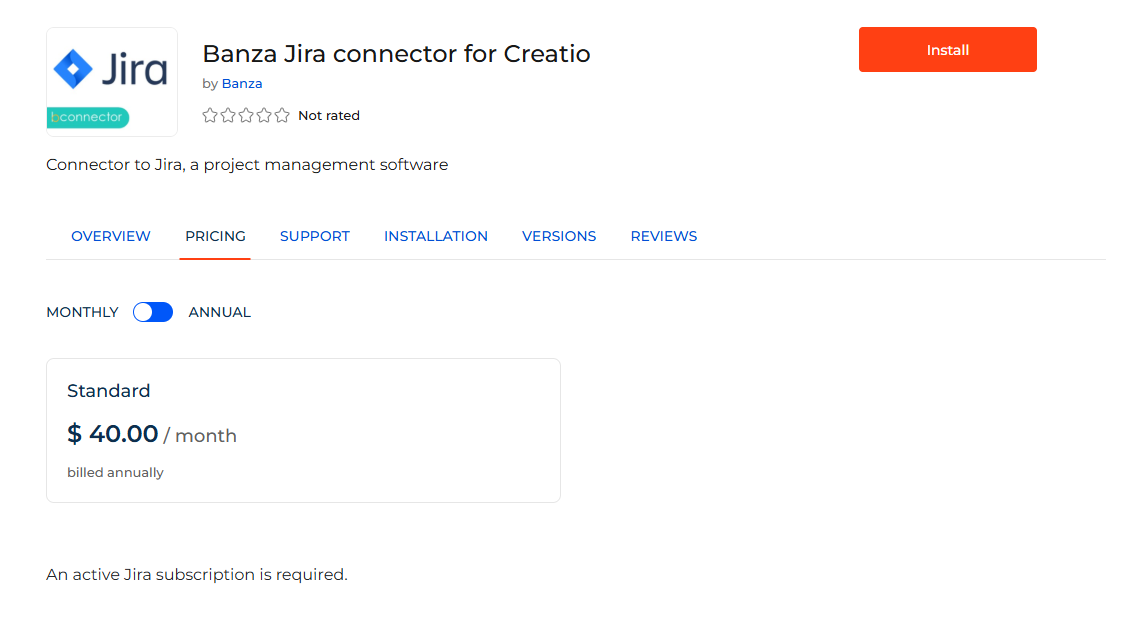Viewport: 1127px width, 623px height.
Task: Click the red Install button
Action: coord(947,50)
